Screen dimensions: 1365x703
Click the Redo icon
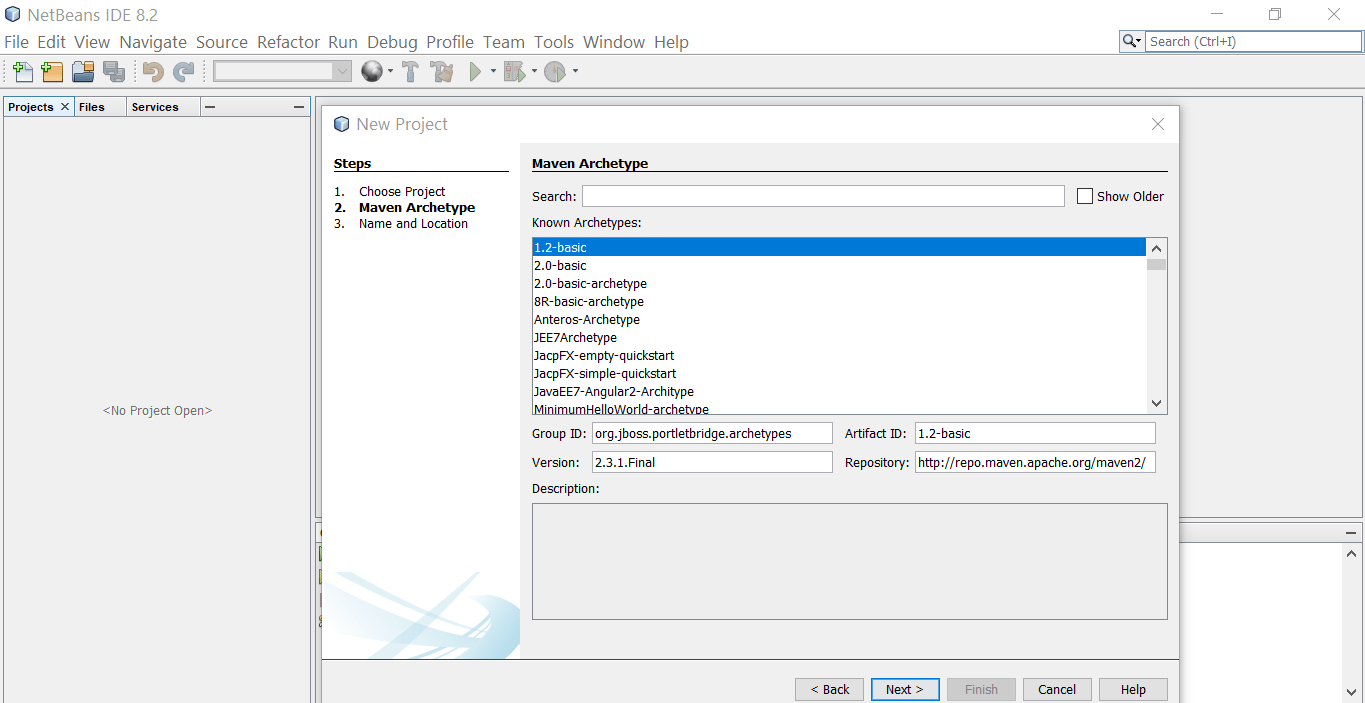(x=183, y=71)
